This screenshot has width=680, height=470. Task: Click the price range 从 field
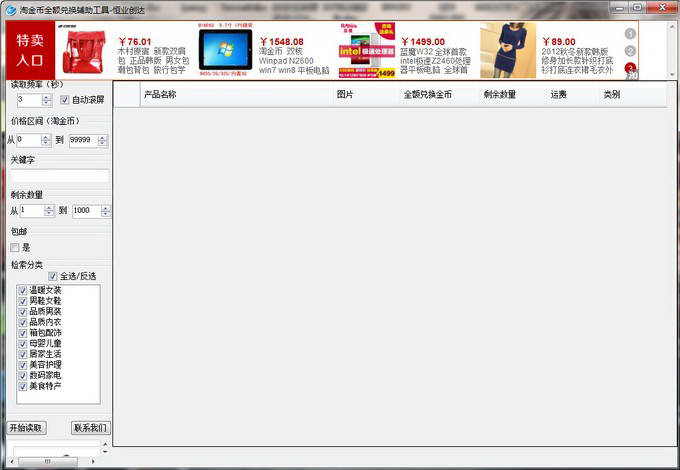(x=28, y=140)
